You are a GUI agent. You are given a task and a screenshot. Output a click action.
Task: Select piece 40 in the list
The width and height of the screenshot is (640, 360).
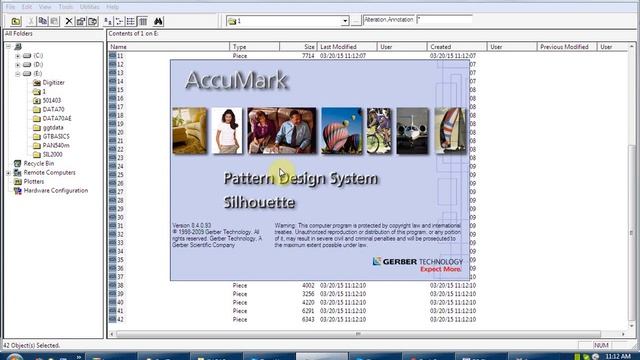point(116,302)
